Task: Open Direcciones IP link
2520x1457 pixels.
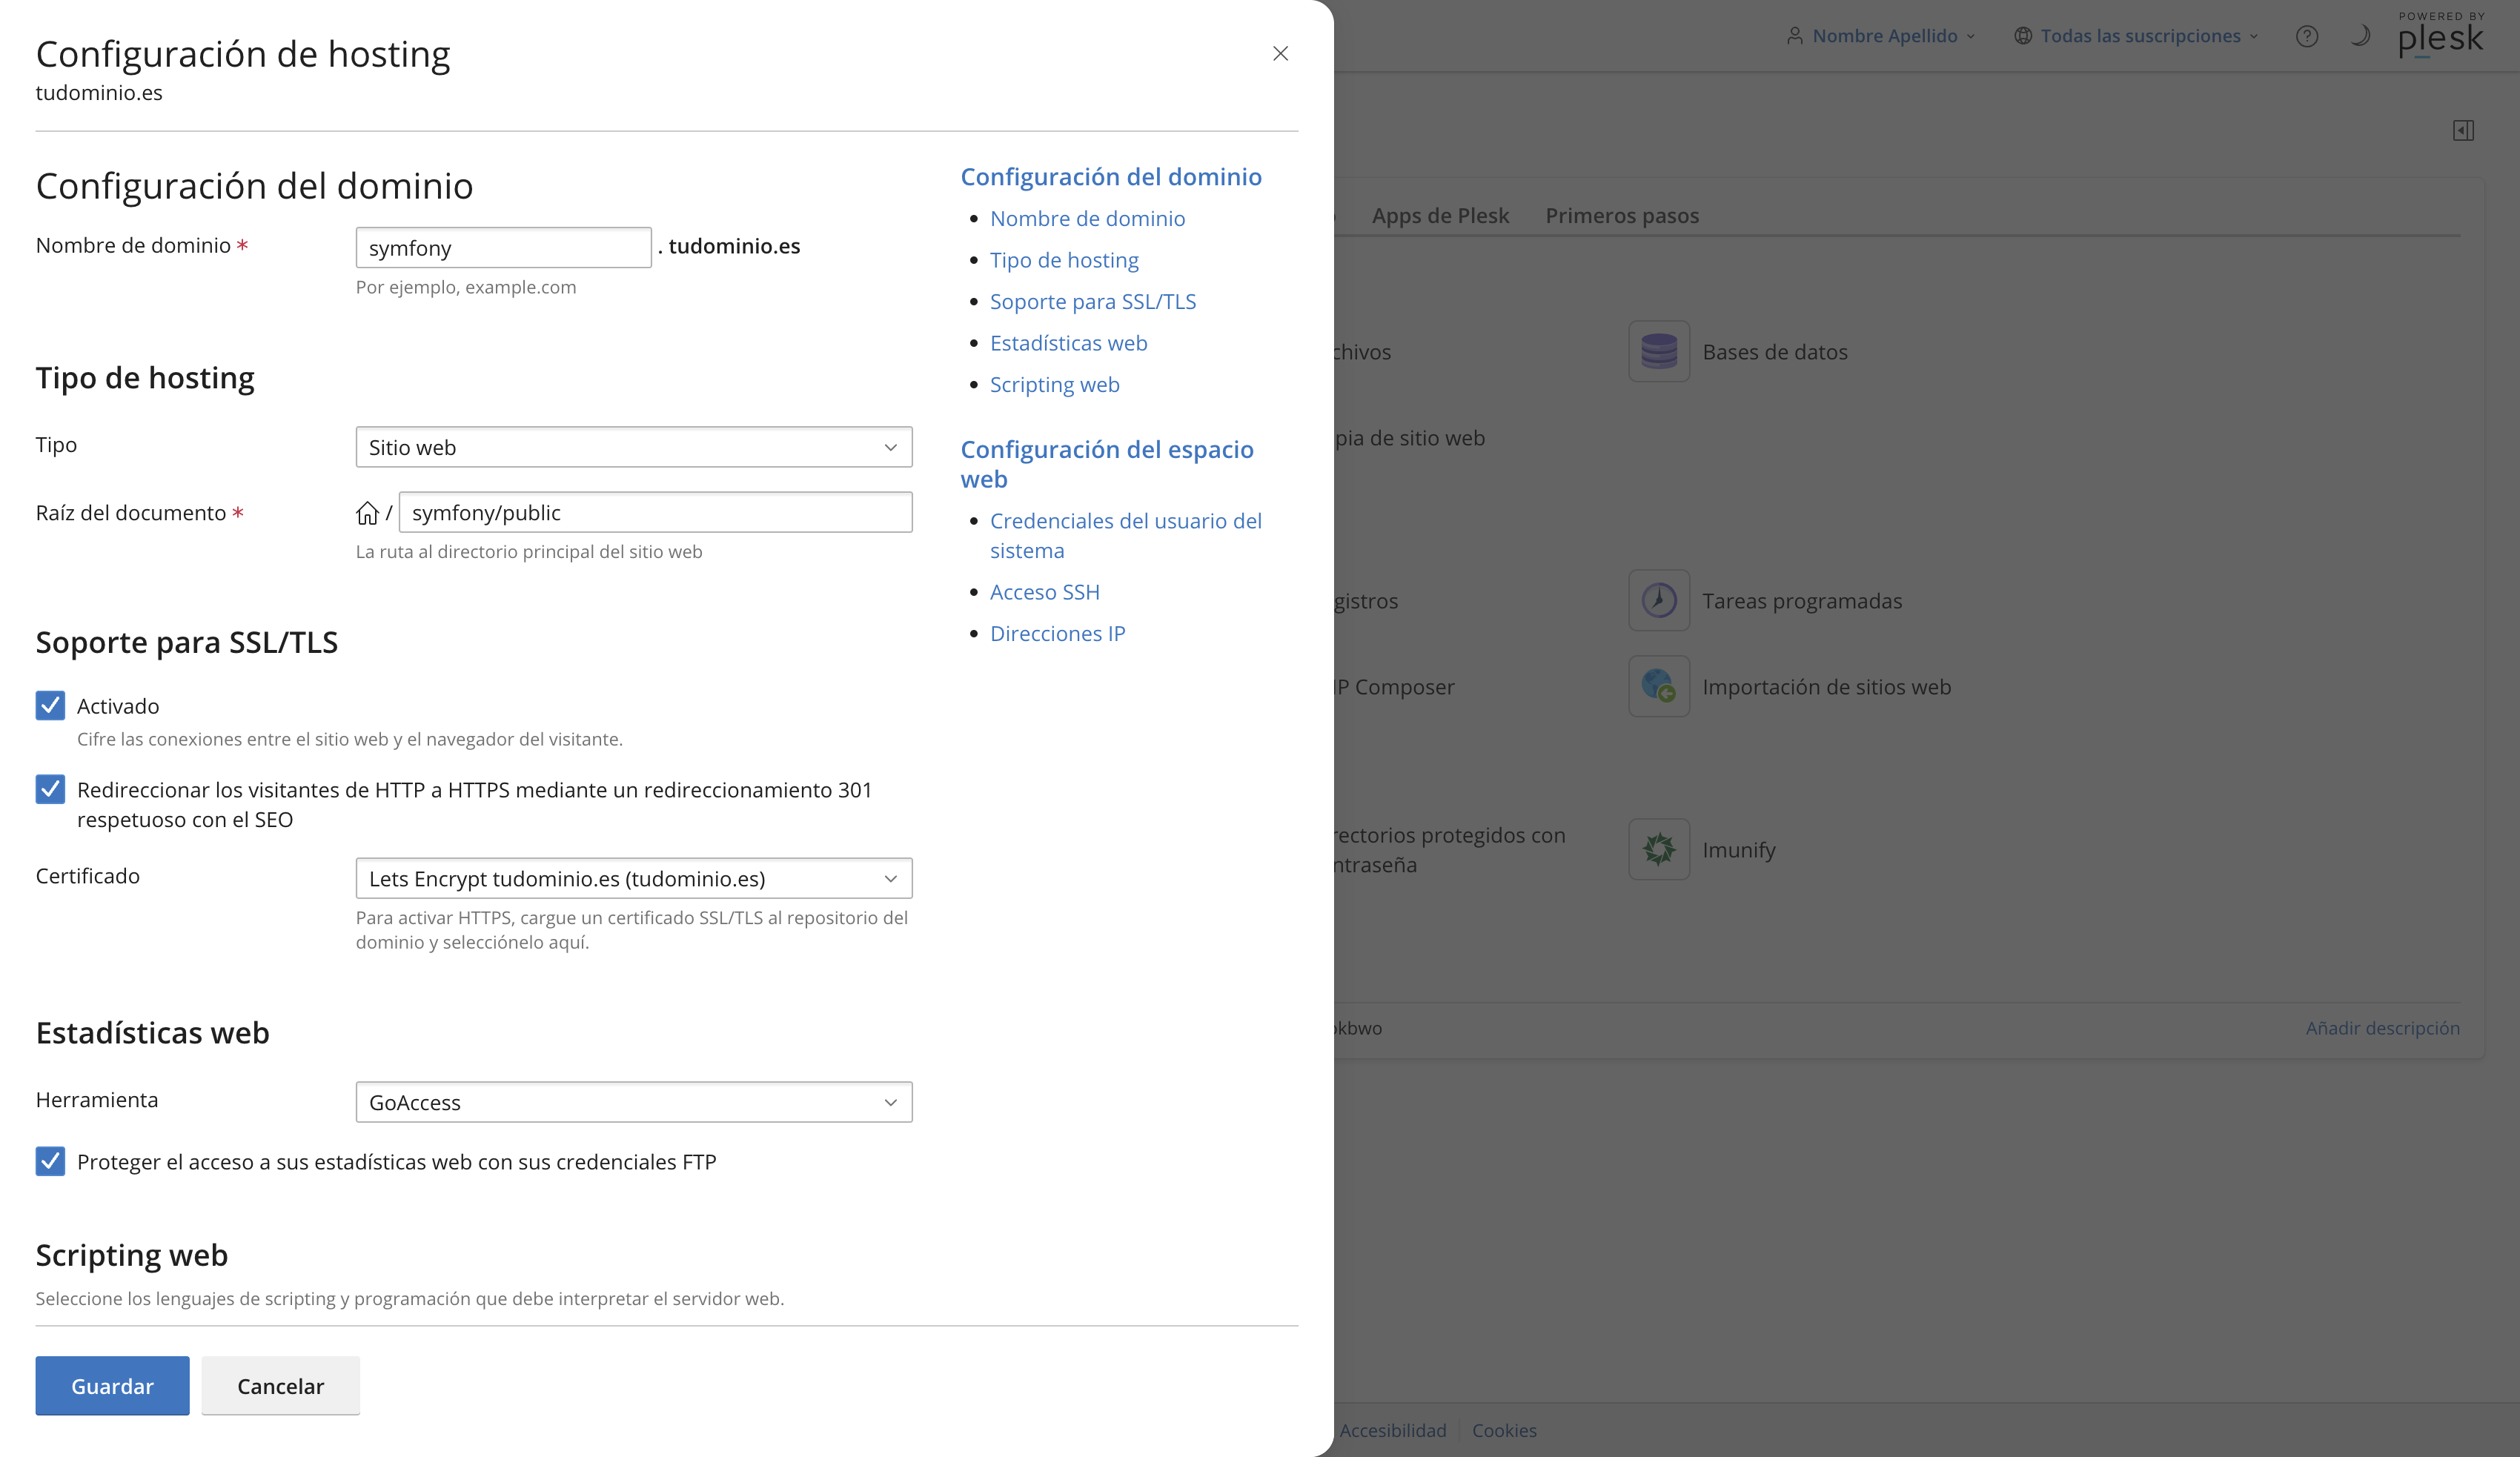Action: tap(1057, 633)
